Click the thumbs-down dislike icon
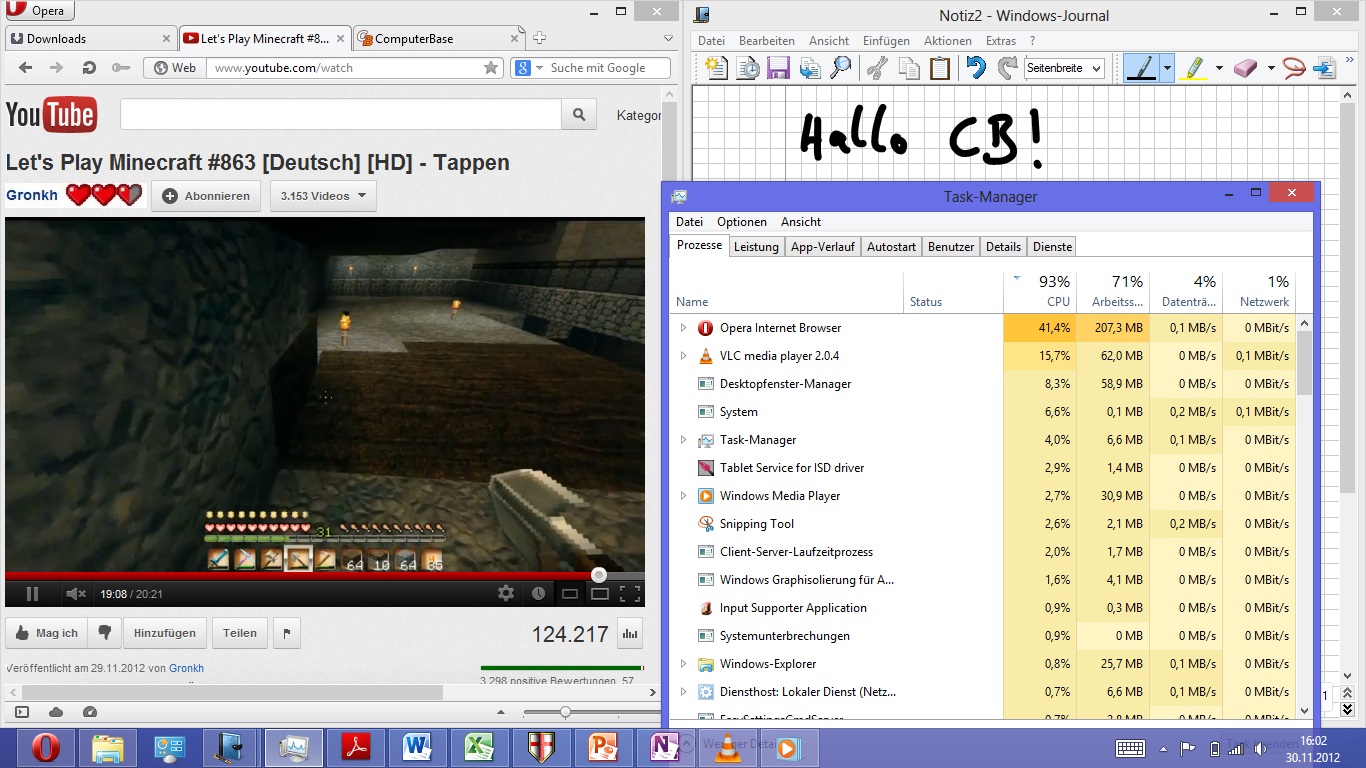 tap(104, 633)
